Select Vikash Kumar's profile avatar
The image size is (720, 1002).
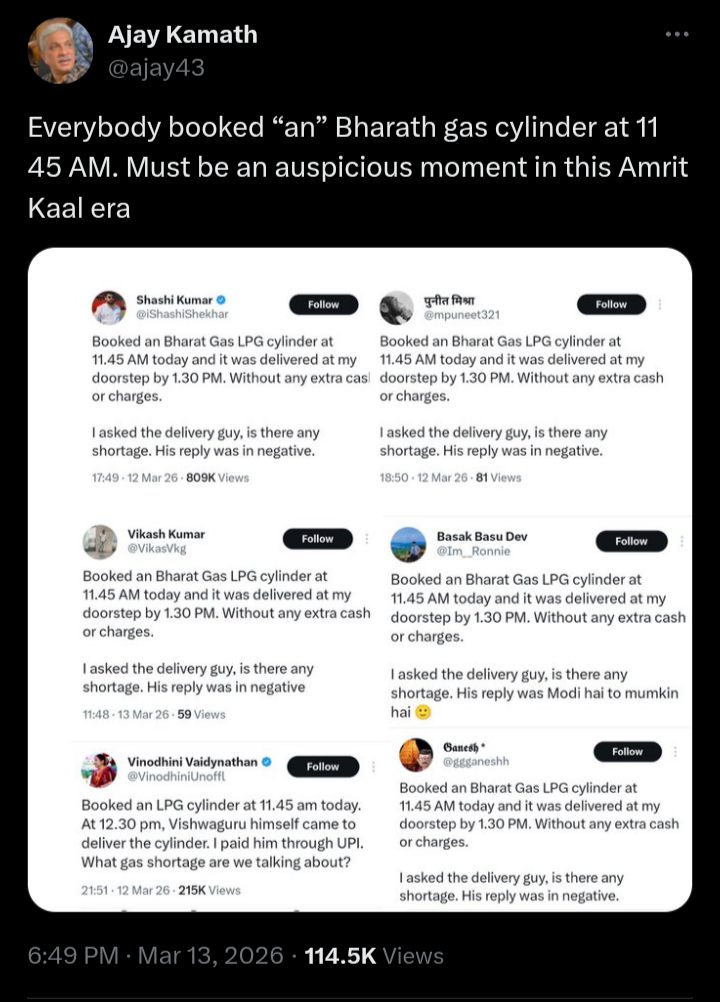coord(99,541)
